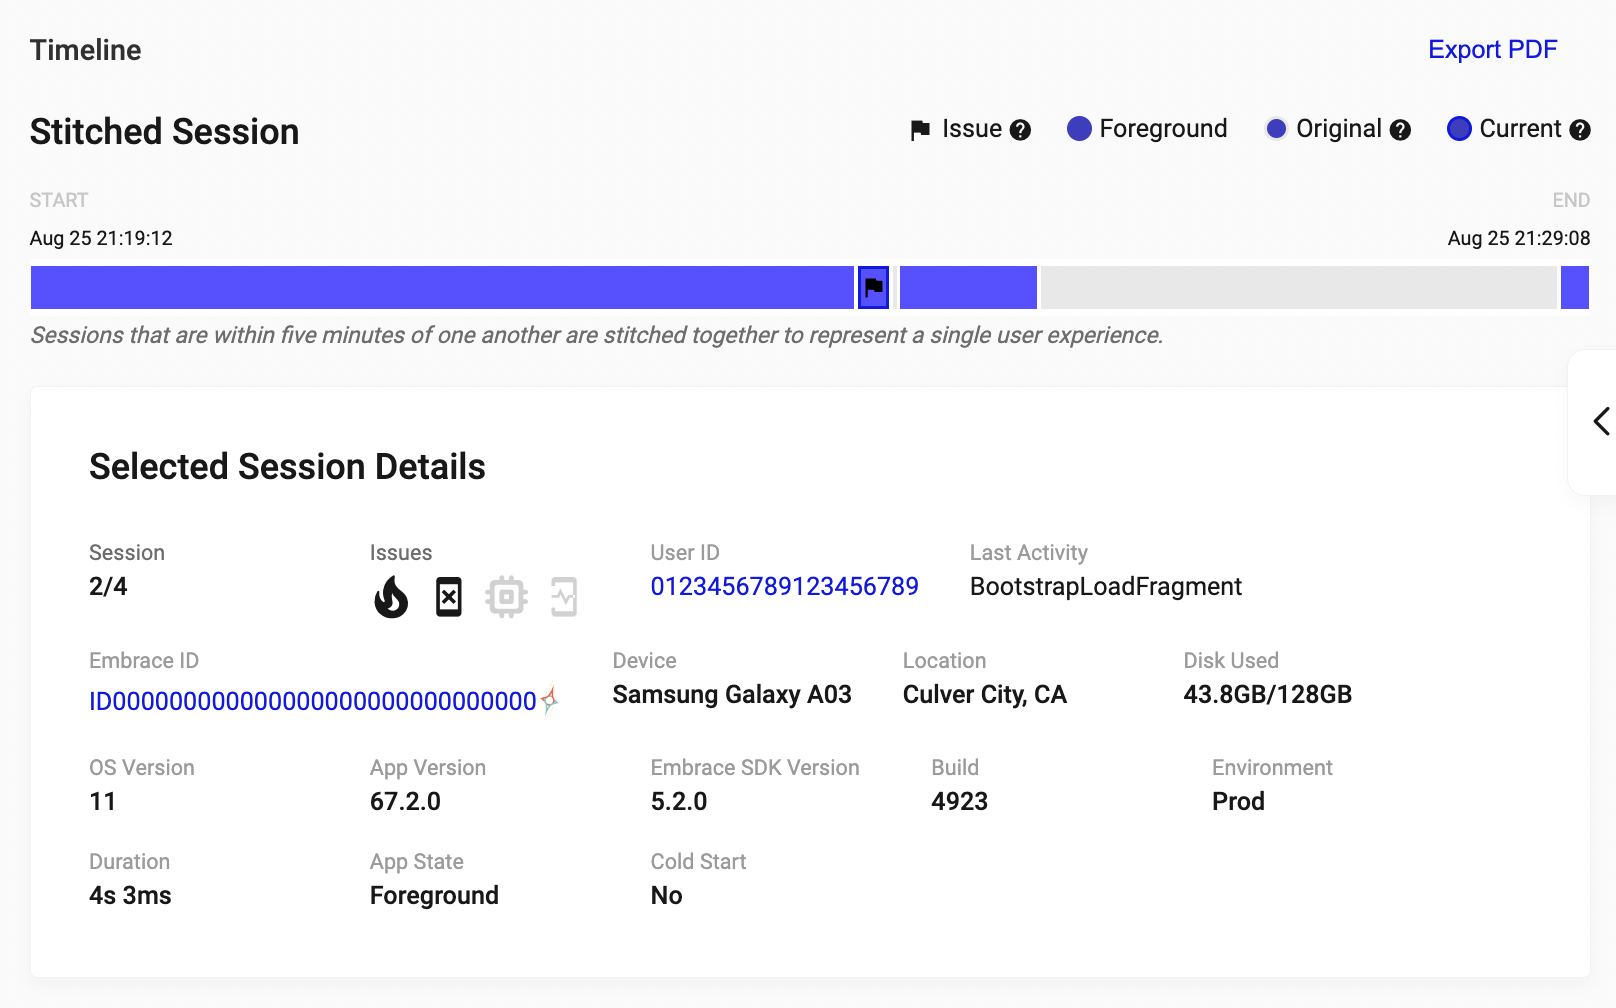Screen dimensions: 1616x1008
Task: Click the grayed CPU chip issue icon
Action: pos(507,597)
